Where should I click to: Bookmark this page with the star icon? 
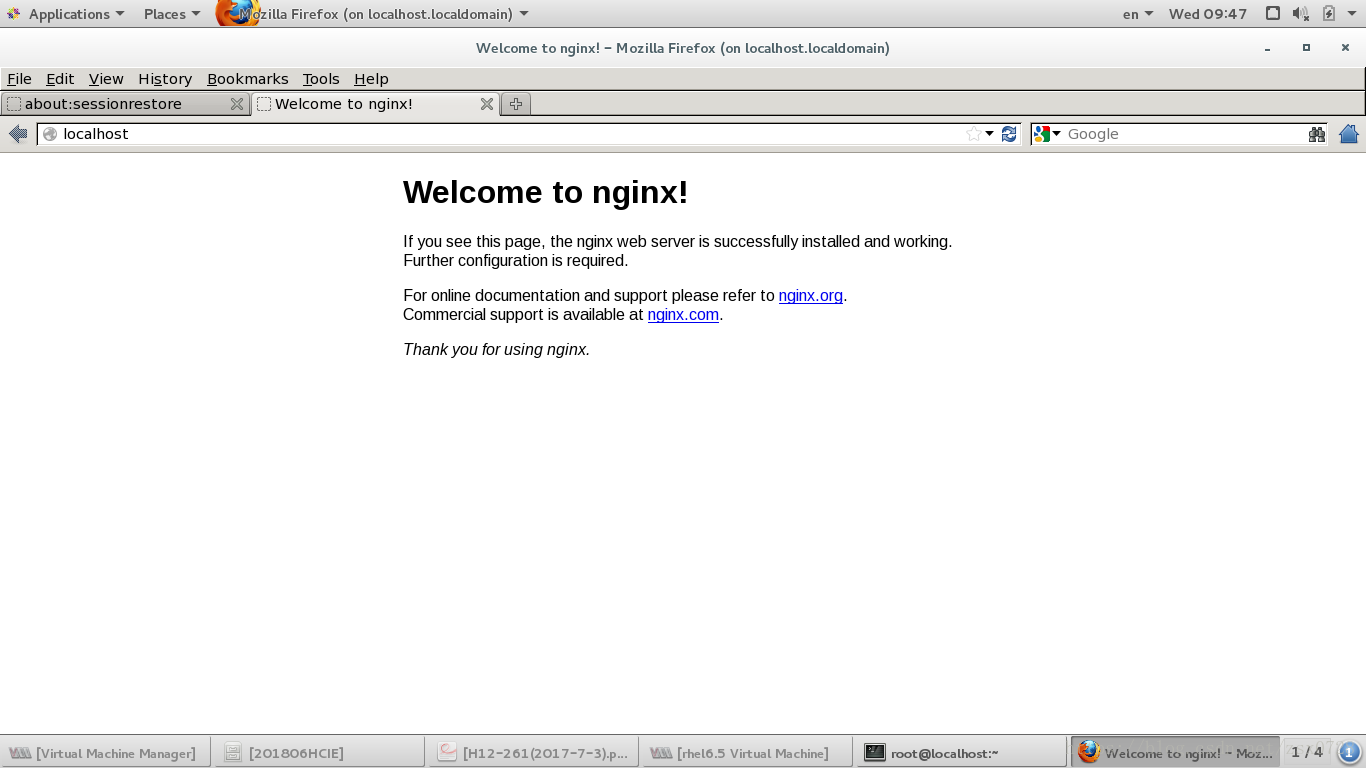[973, 134]
